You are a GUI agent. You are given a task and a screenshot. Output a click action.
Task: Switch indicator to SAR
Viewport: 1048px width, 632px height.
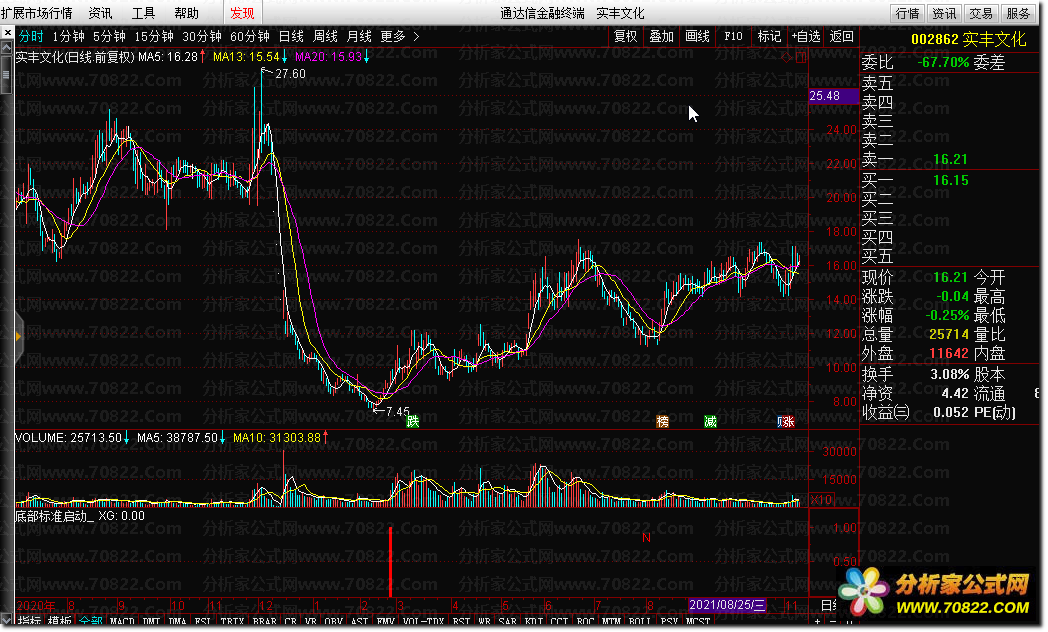[x=508, y=621]
